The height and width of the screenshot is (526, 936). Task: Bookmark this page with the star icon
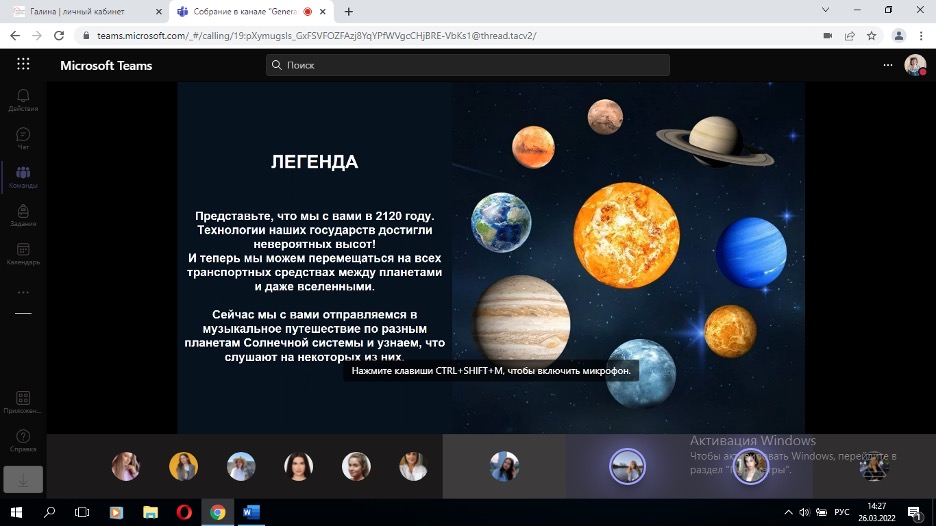click(x=871, y=35)
